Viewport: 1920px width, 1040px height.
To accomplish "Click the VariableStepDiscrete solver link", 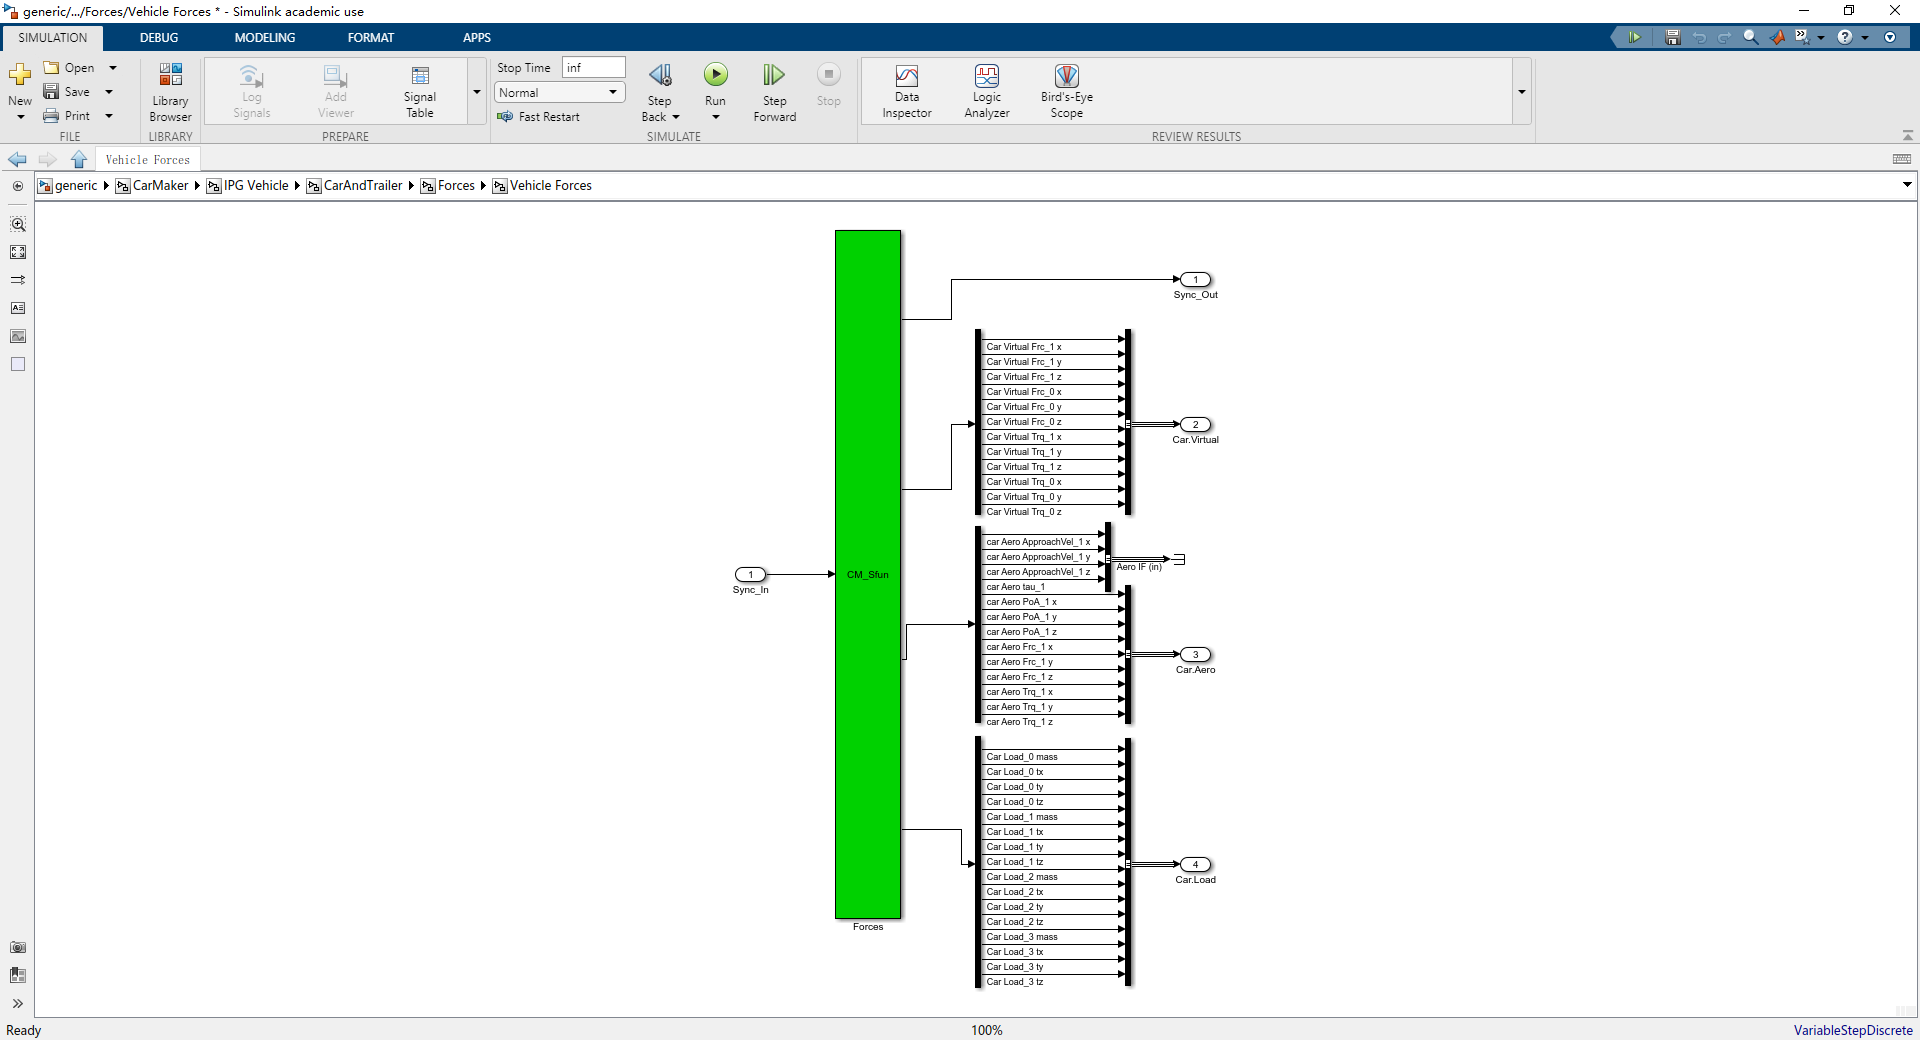I will coord(1852,1030).
